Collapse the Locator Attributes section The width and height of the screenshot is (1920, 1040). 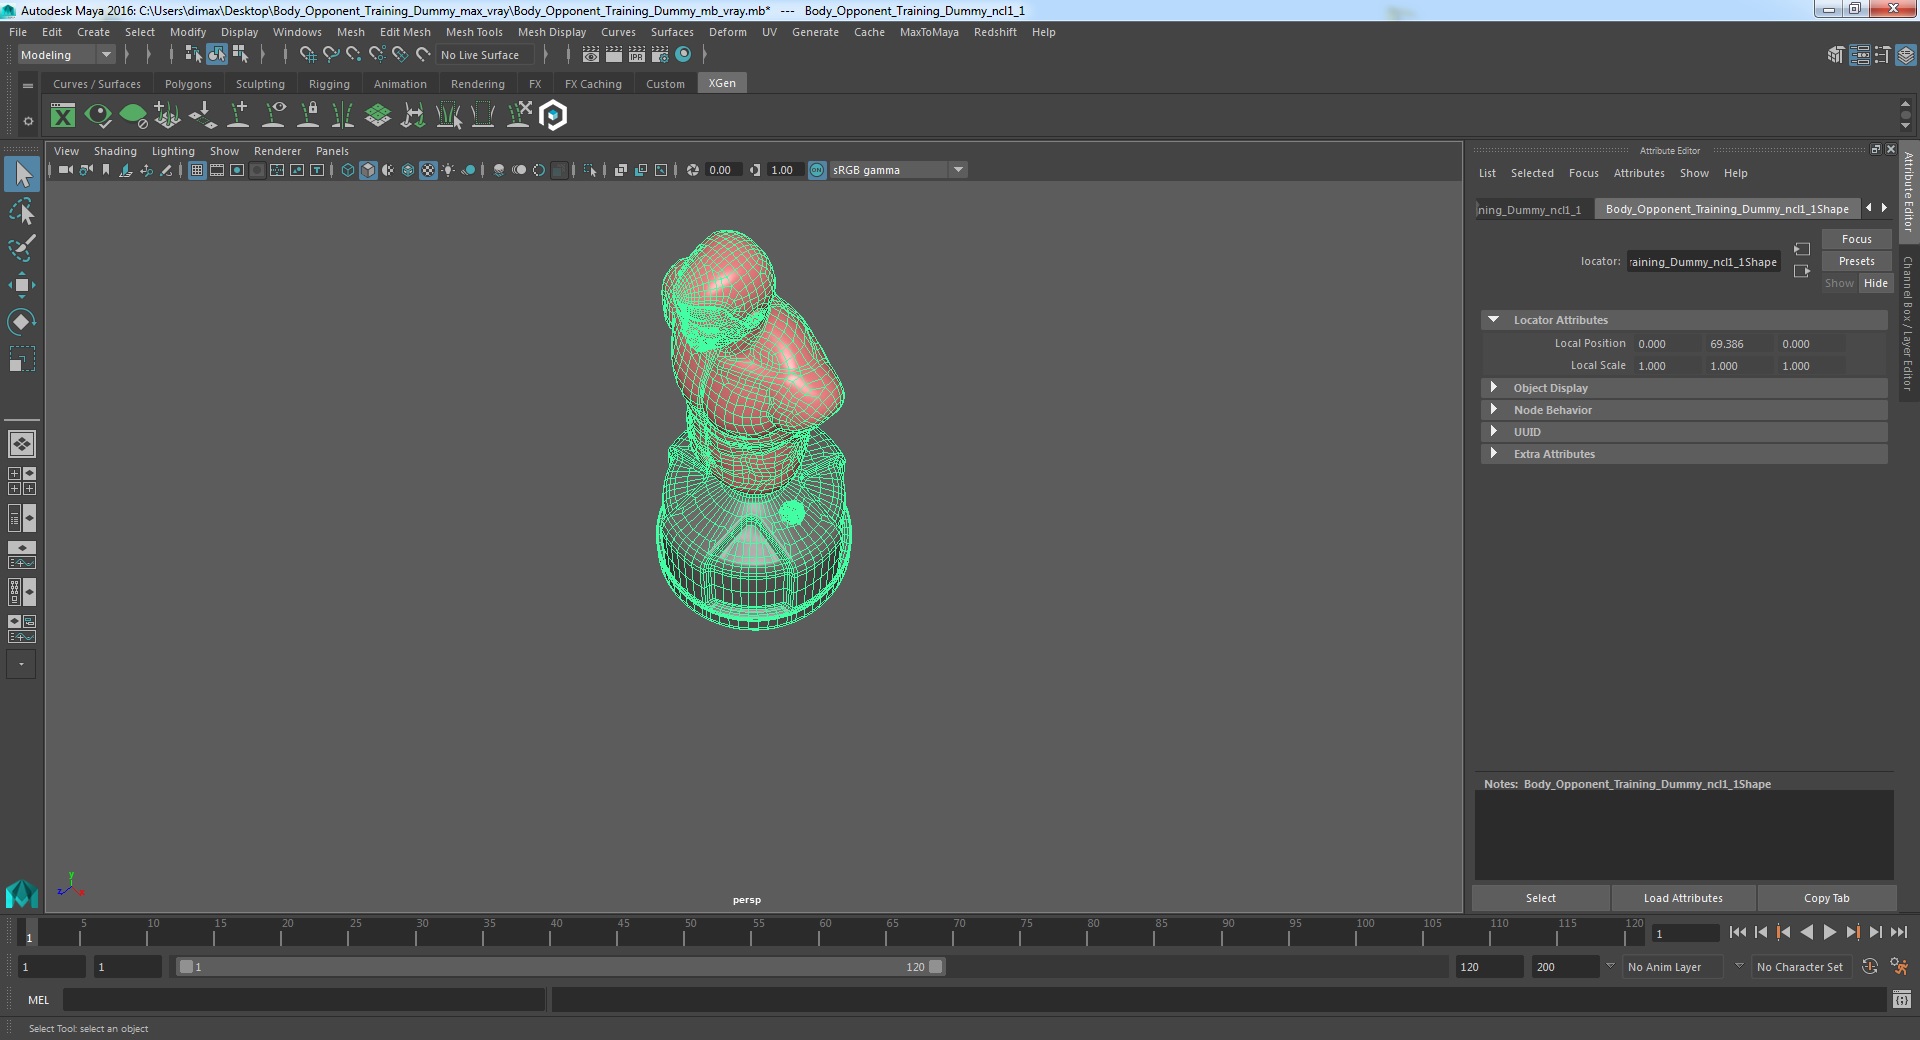point(1493,320)
